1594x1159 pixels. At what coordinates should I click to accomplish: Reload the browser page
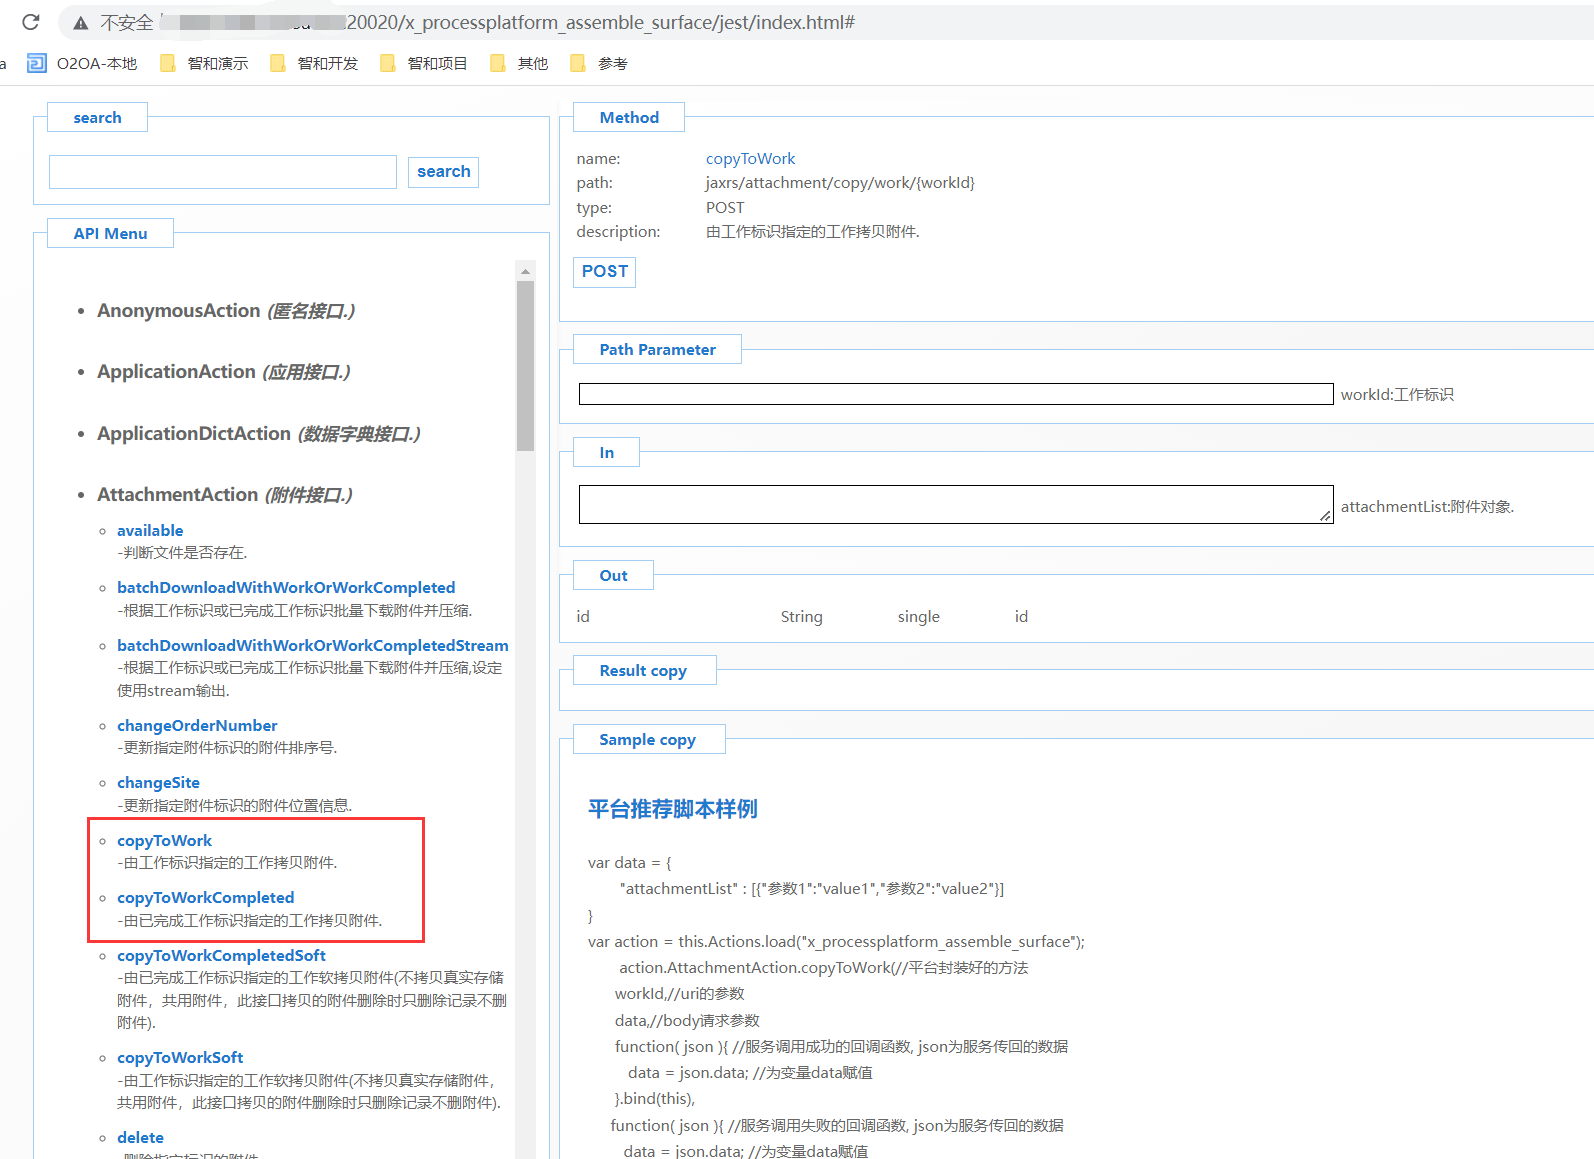click(x=31, y=22)
